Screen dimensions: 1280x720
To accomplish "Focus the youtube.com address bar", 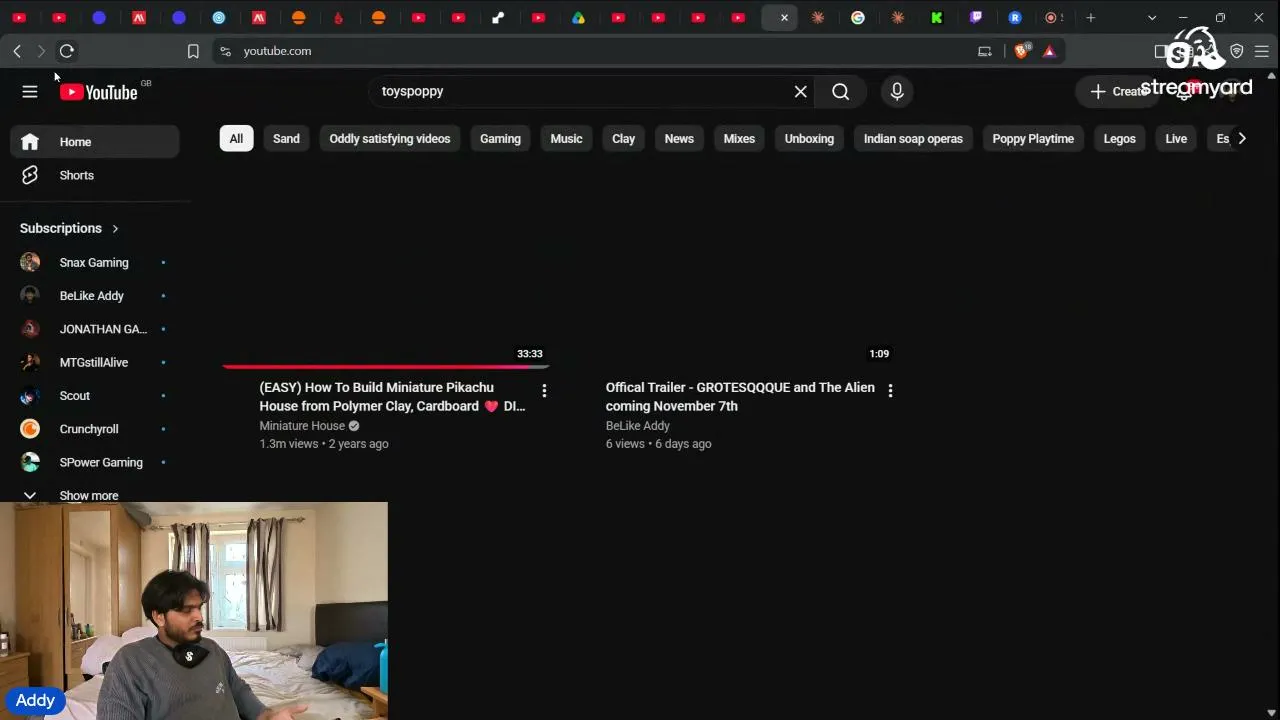I will coord(600,51).
